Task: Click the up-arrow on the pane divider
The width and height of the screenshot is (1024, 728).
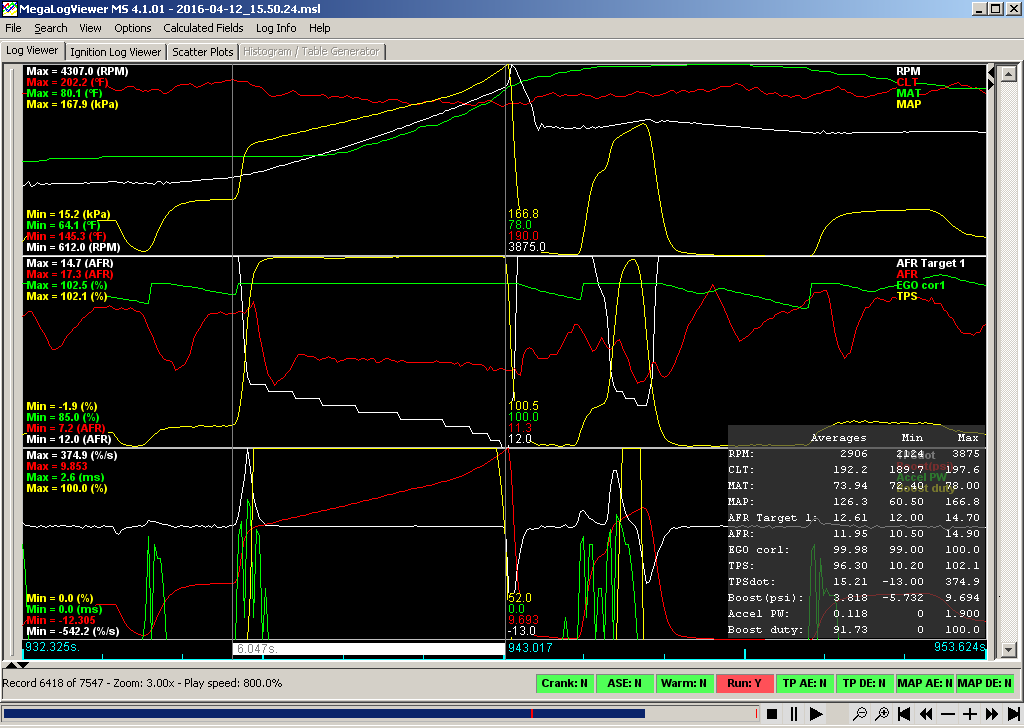Action: coord(11,664)
